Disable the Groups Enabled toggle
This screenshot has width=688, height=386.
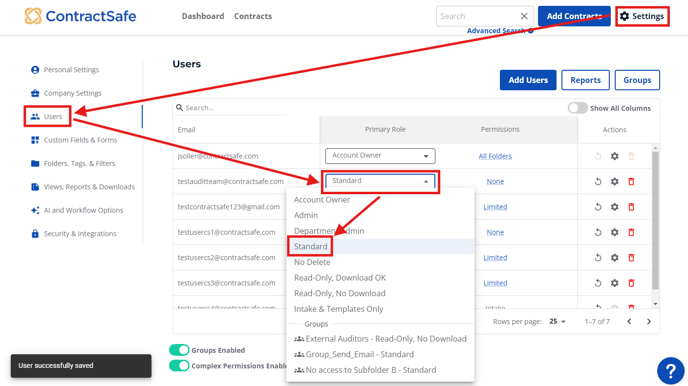tap(179, 350)
